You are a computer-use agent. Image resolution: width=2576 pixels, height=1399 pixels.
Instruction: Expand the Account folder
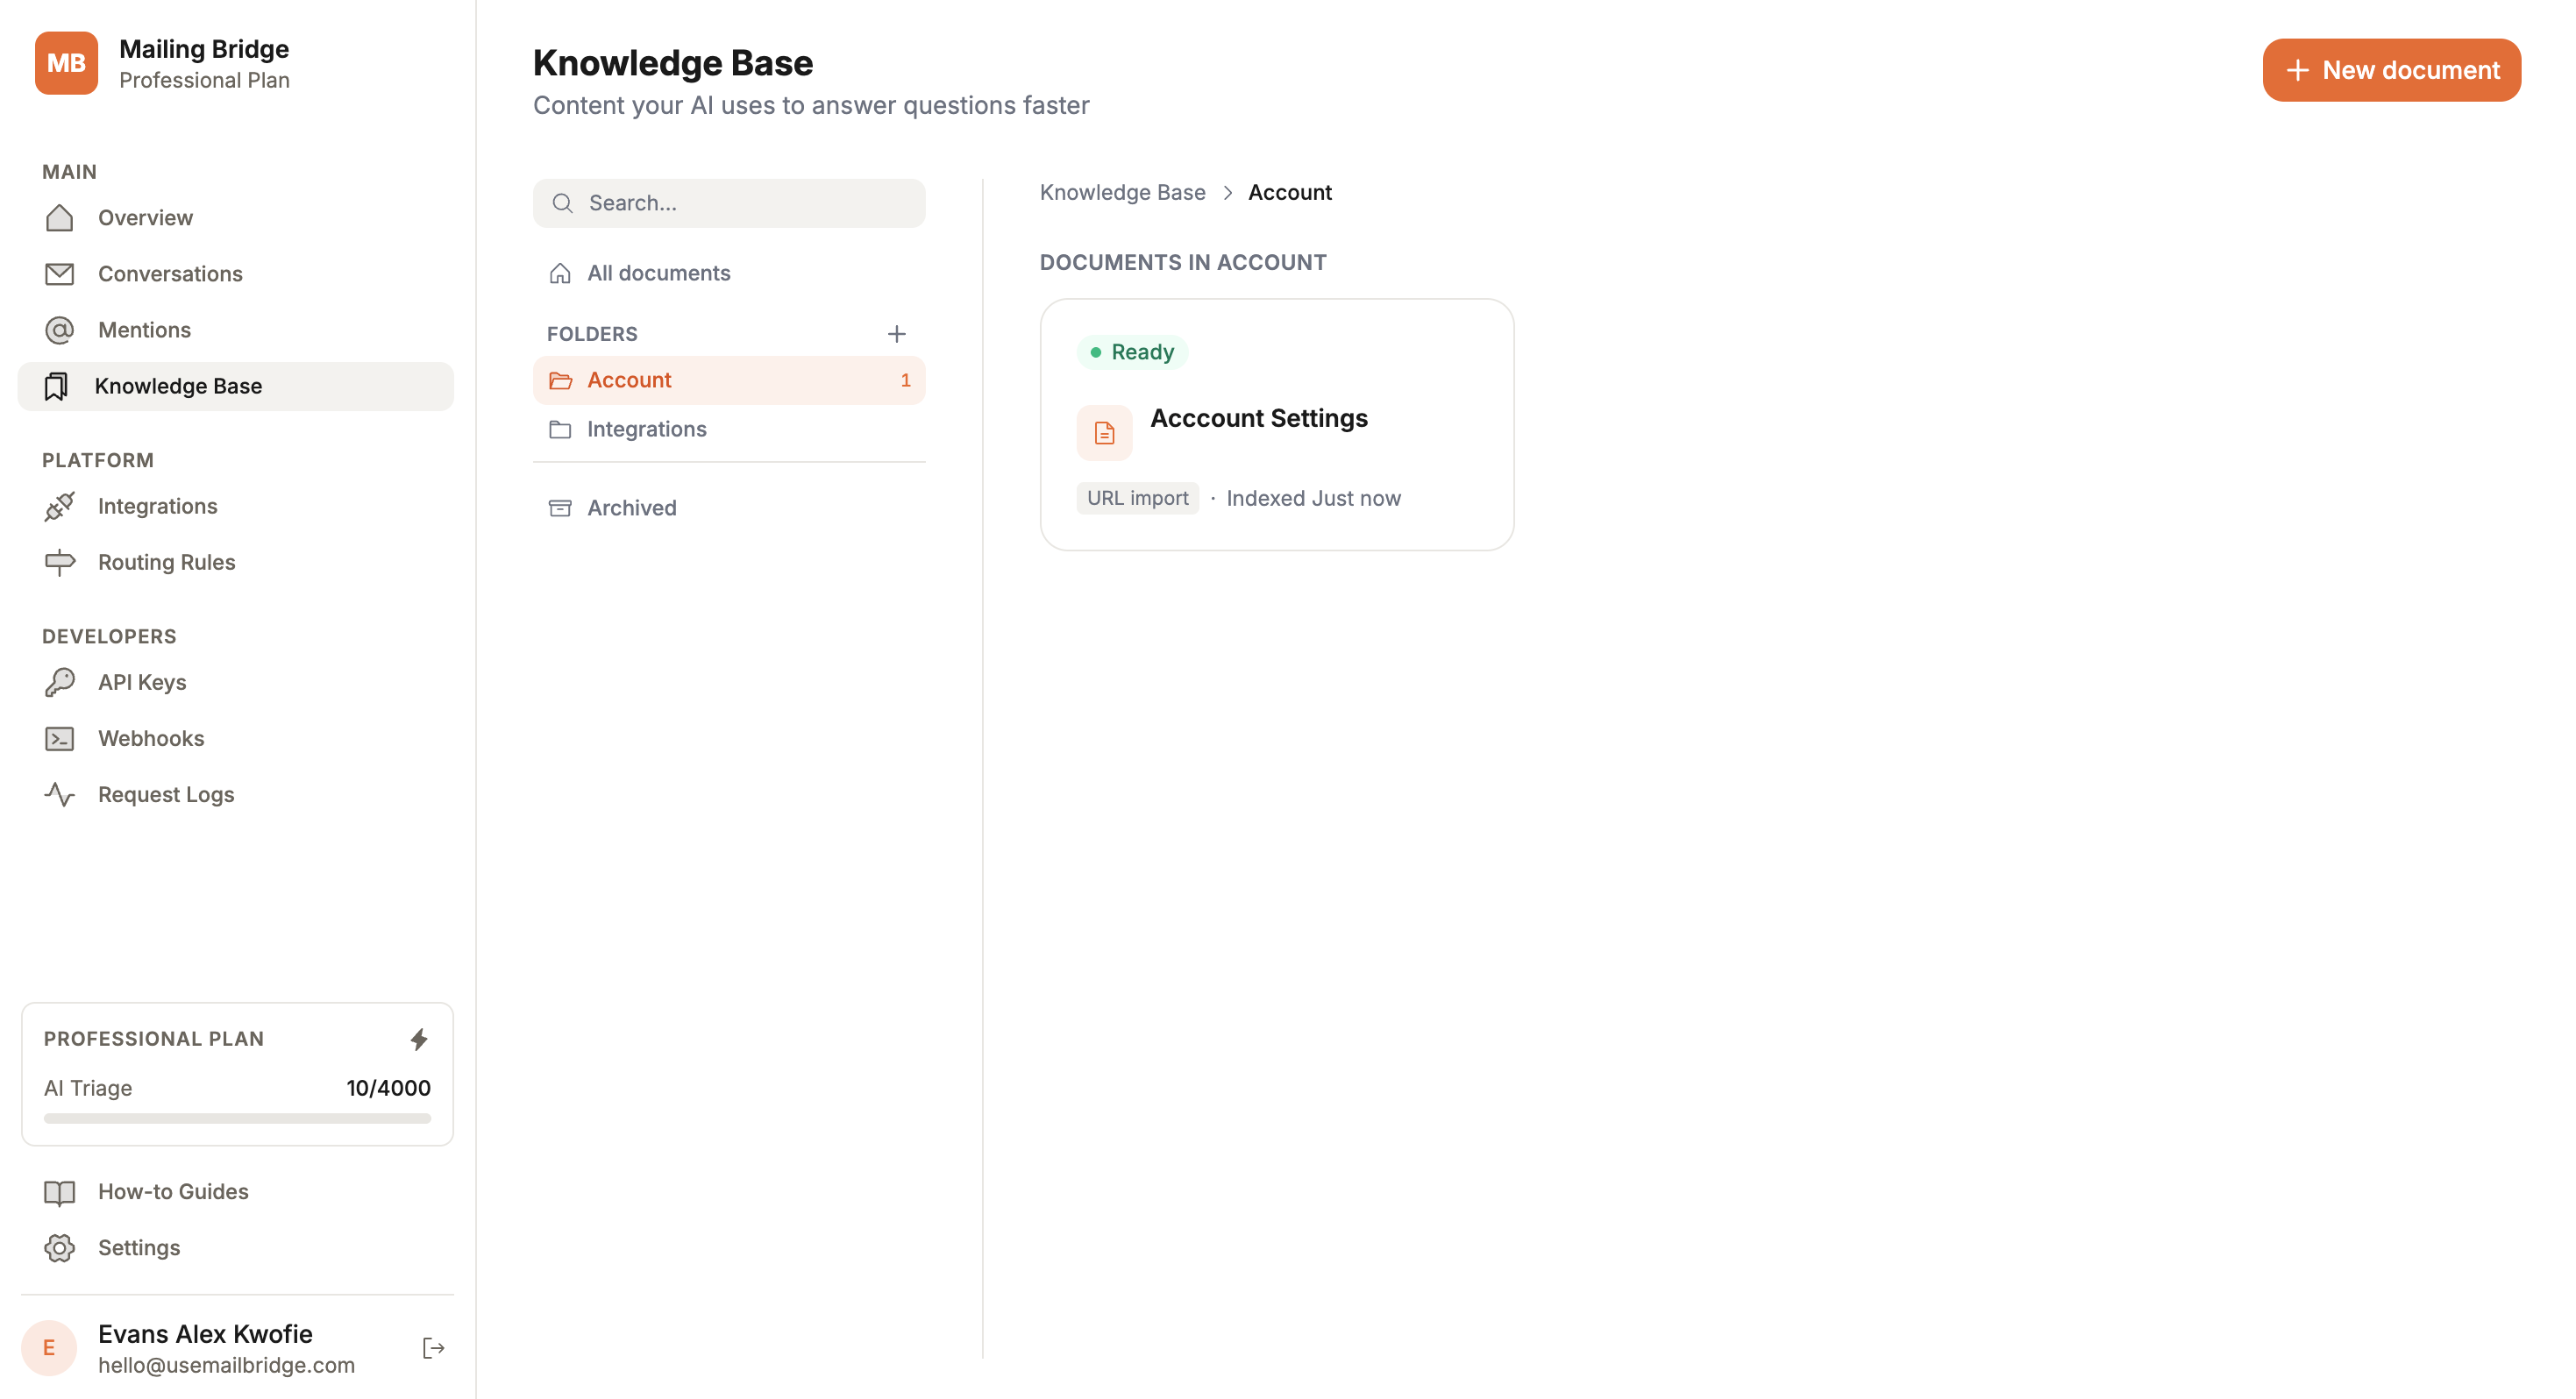coord(629,380)
